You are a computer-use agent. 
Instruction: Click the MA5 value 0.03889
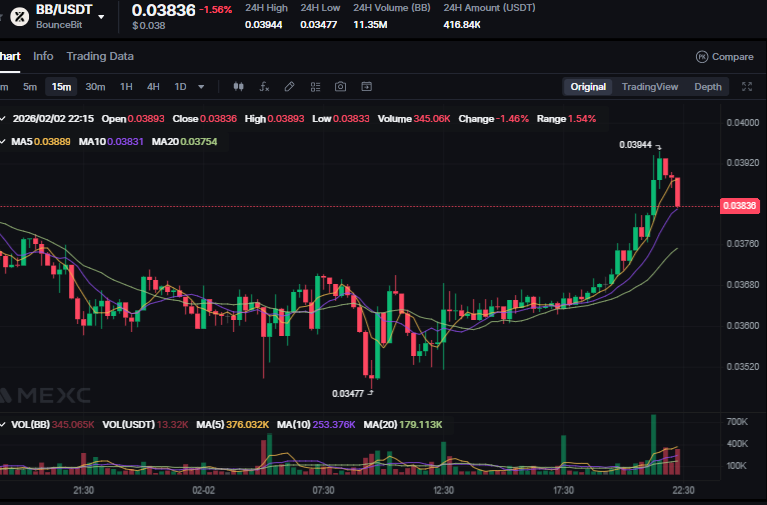52,142
